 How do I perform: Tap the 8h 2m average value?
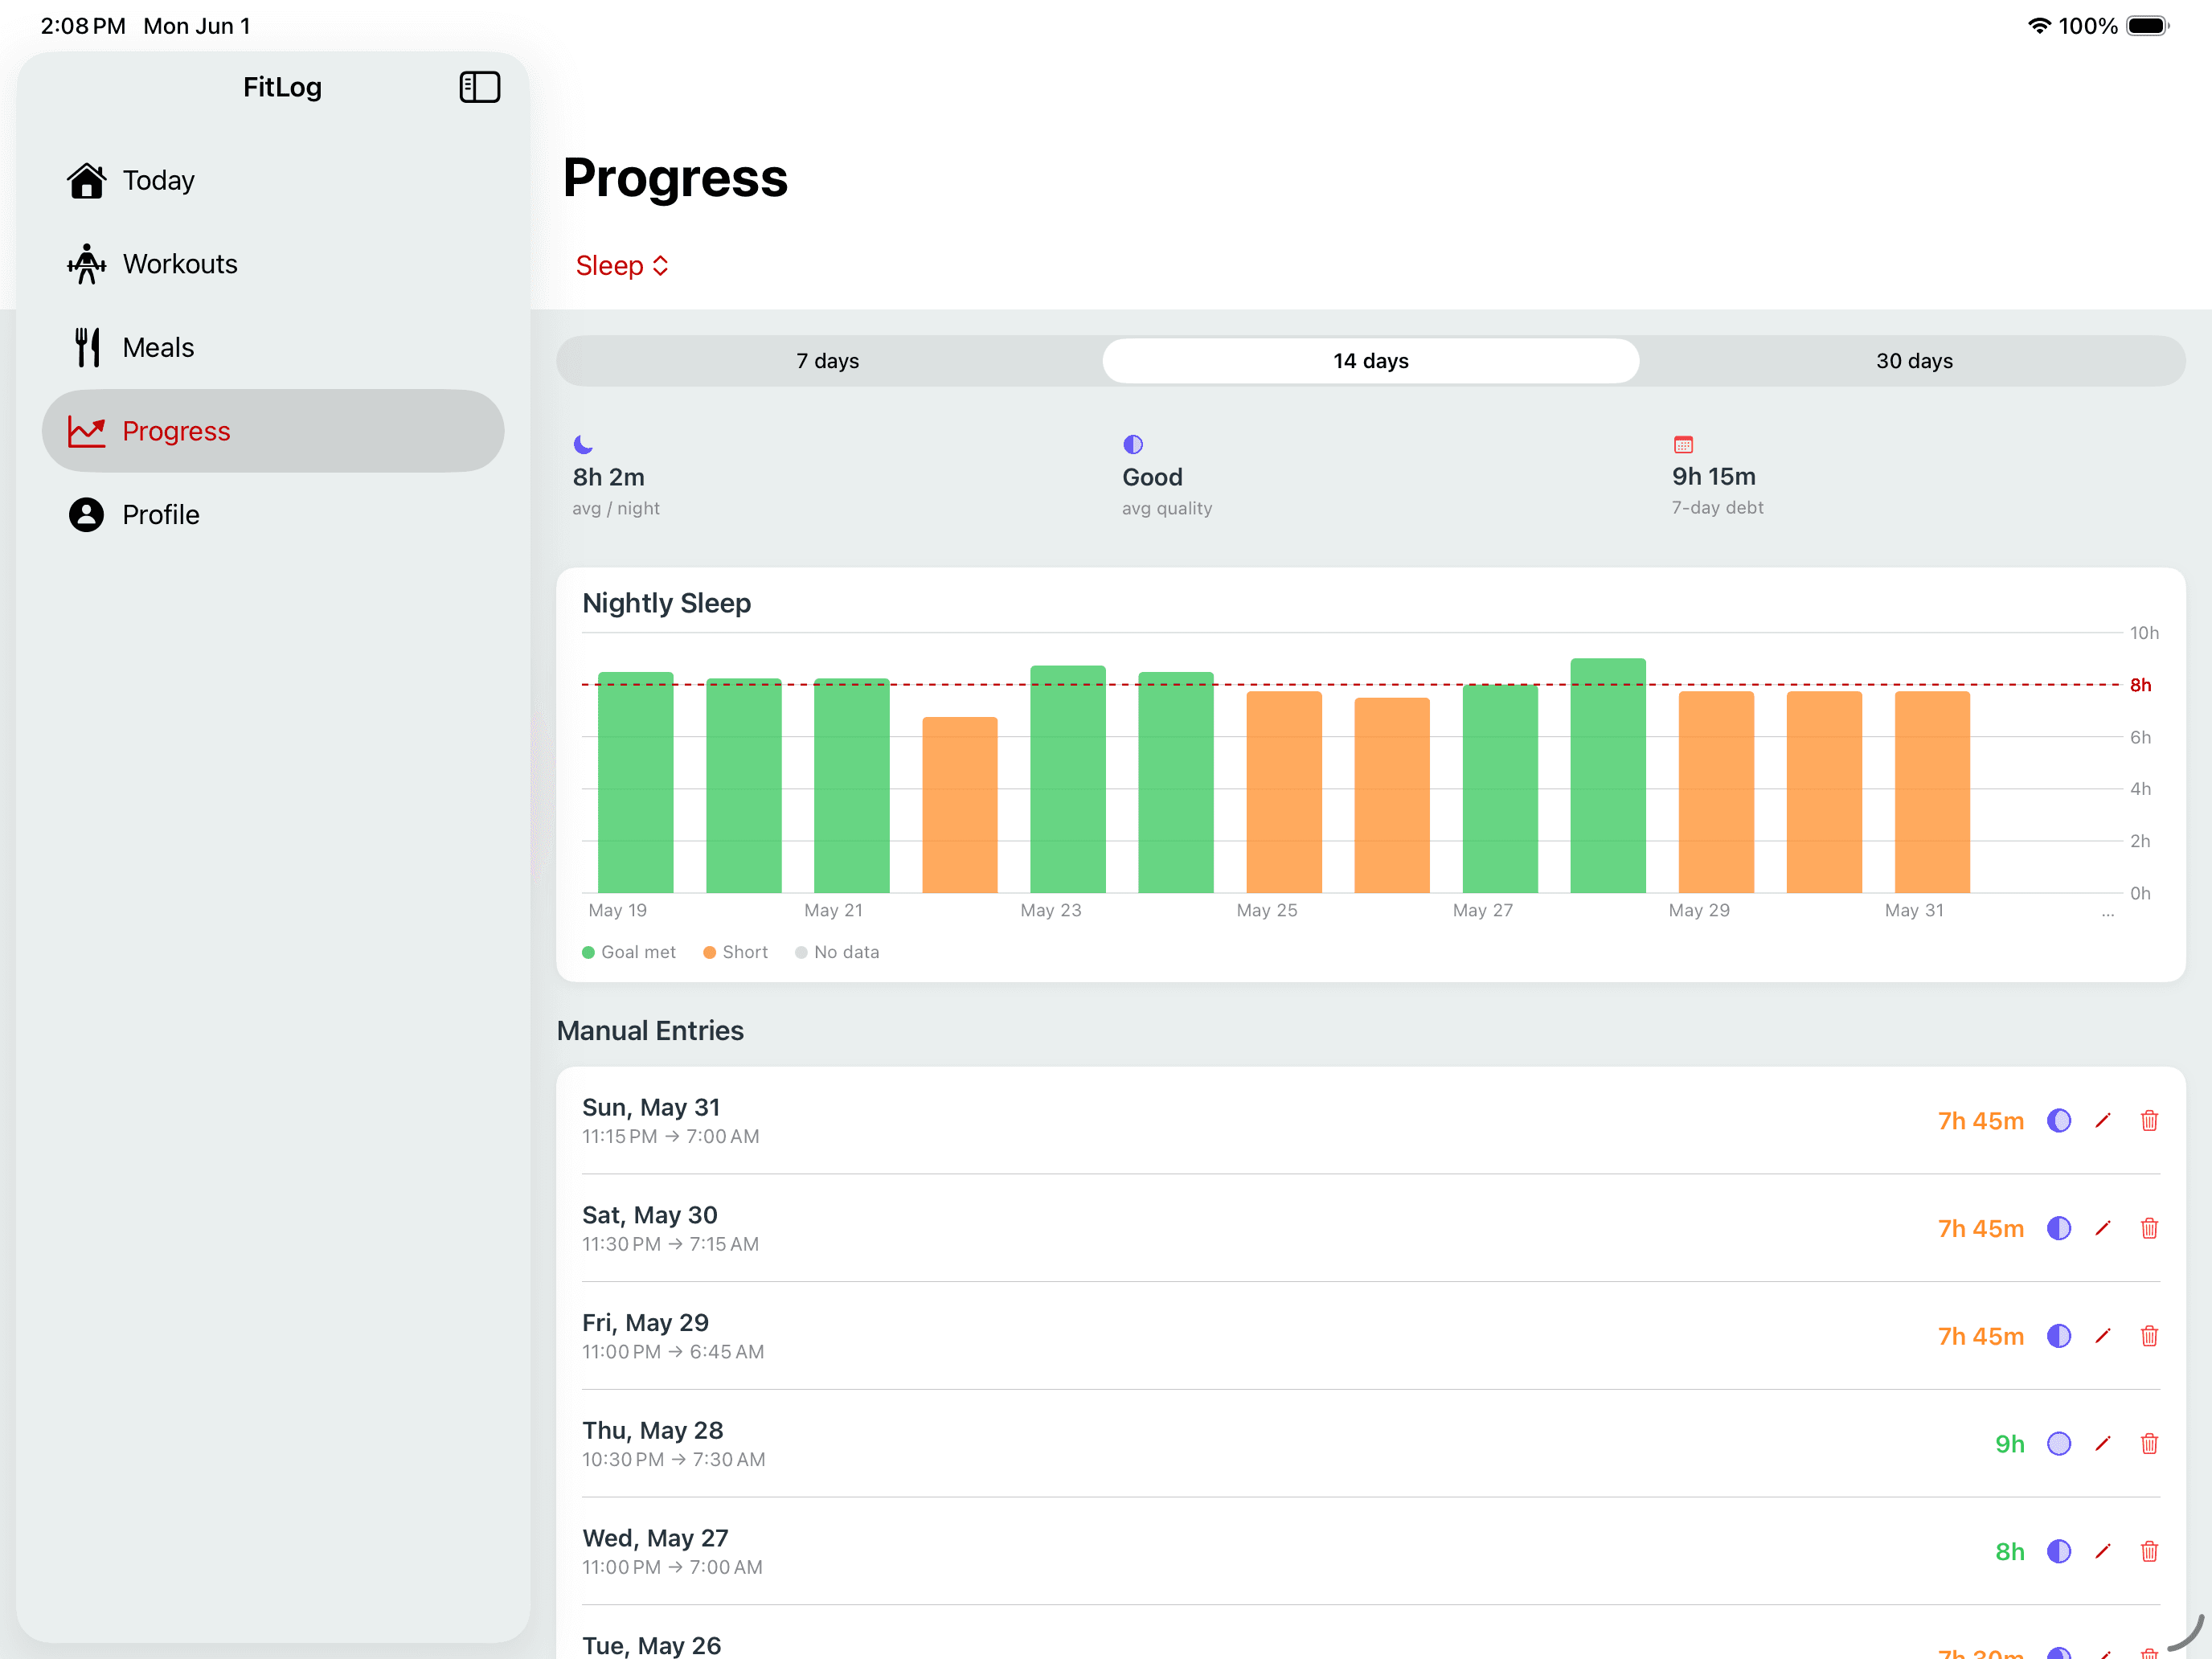(609, 477)
